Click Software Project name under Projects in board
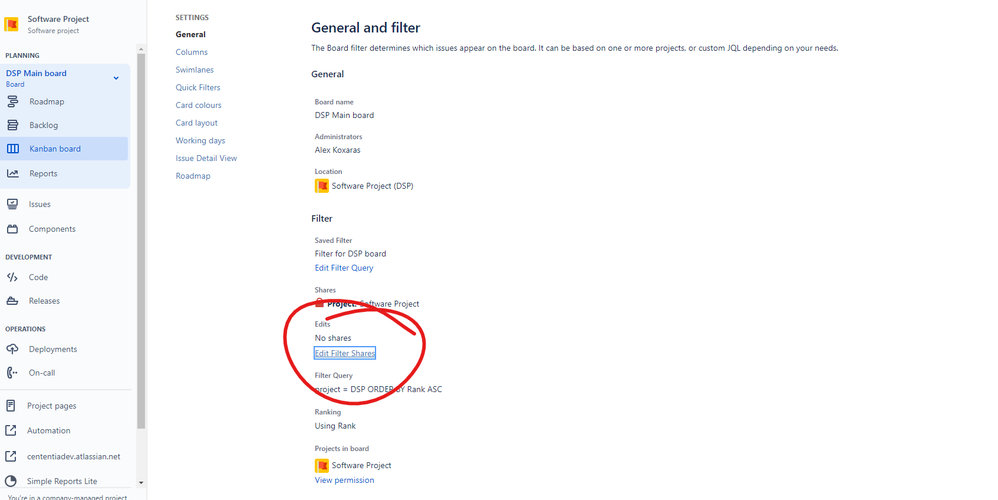 [362, 465]
